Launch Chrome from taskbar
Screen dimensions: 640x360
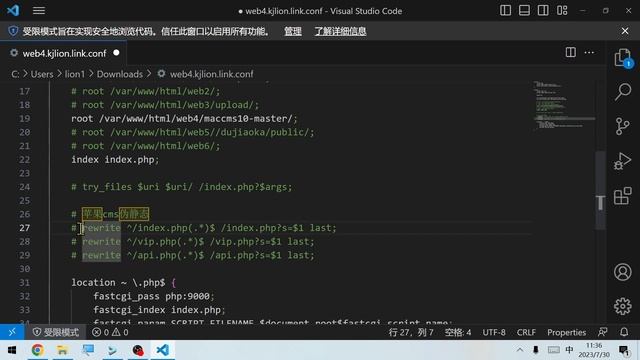(x=37, y=350)
